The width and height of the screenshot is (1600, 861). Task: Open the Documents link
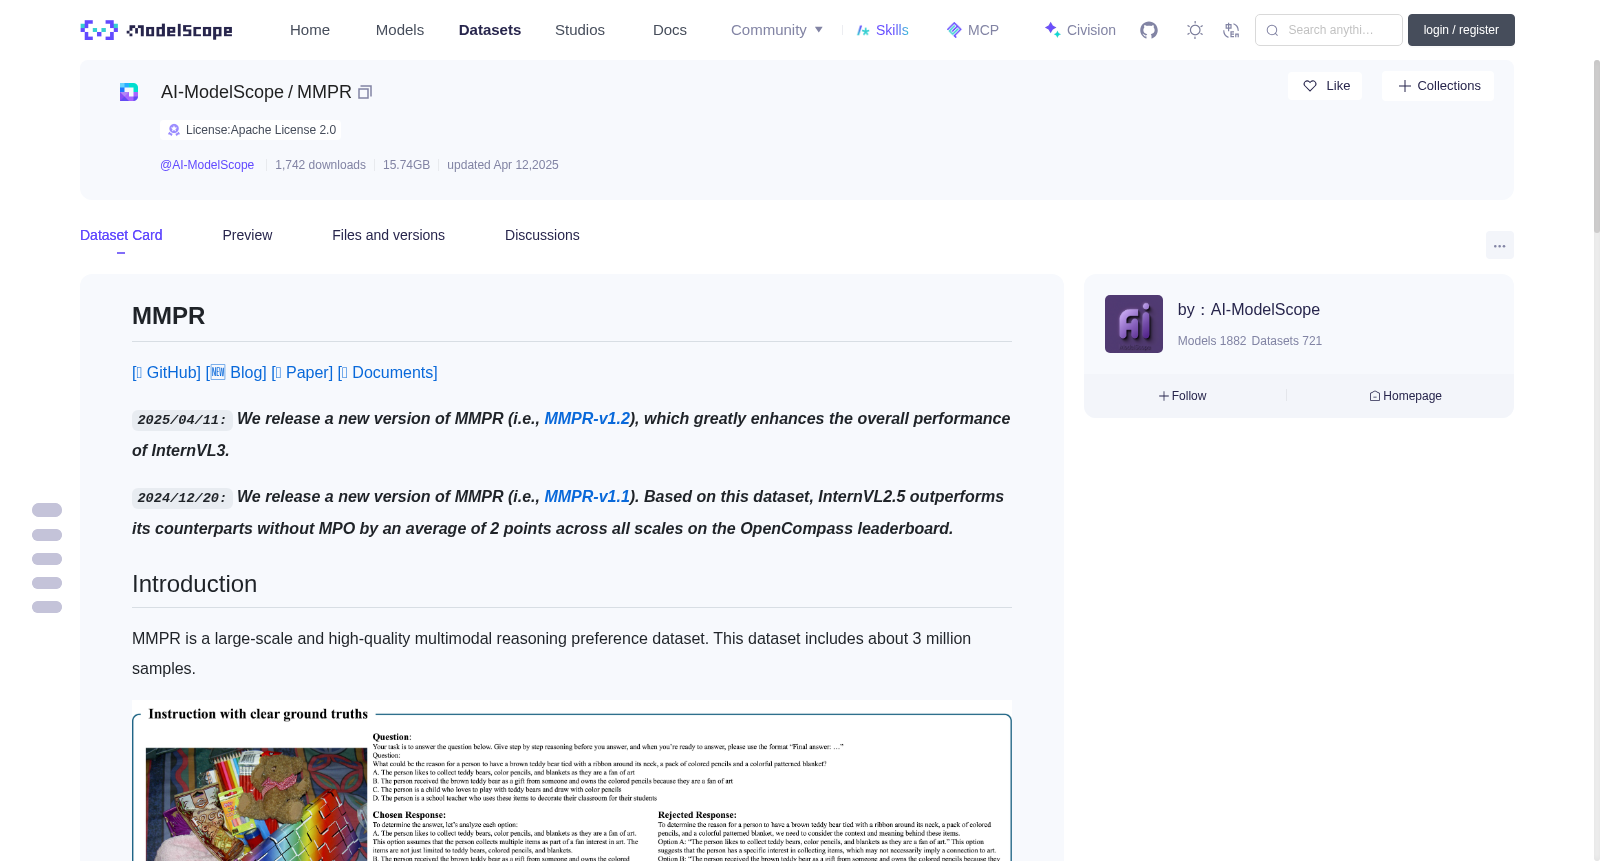(x=387, y=372)
